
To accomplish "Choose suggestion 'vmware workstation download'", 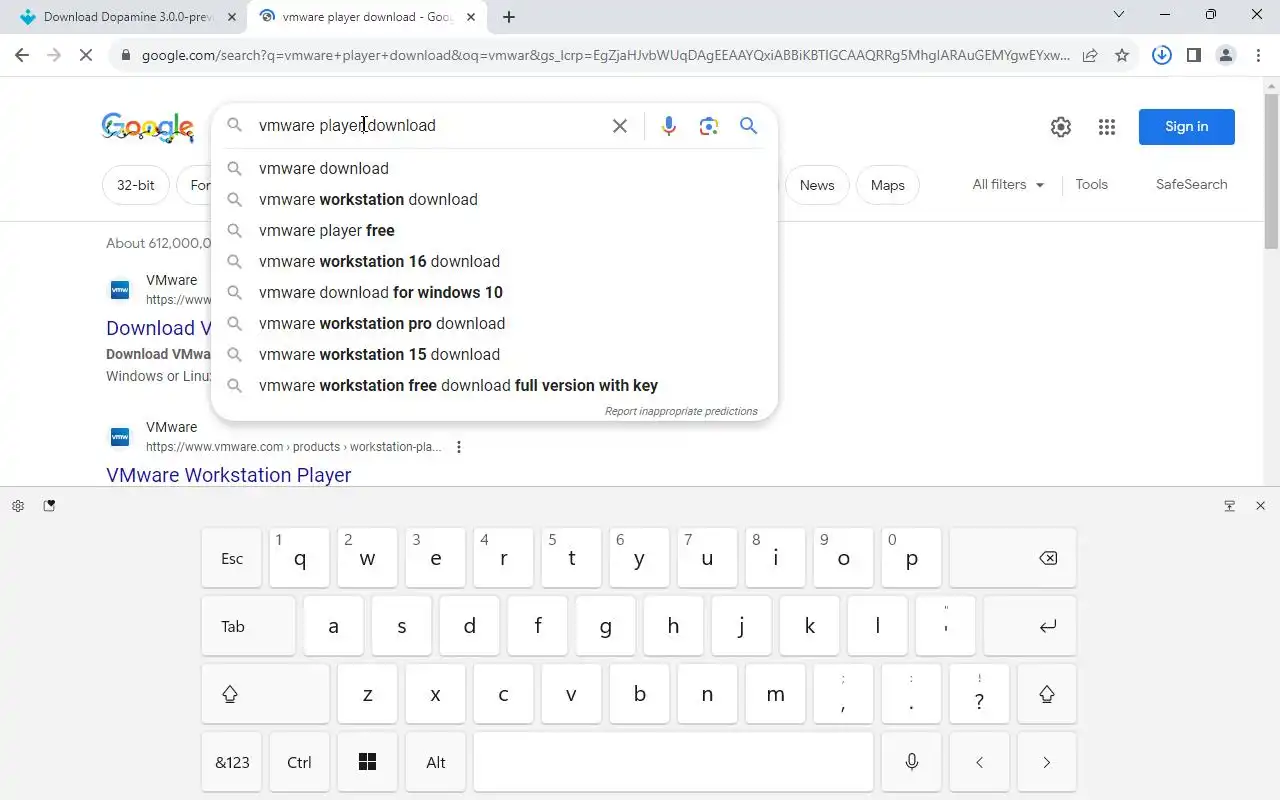I will pyautogui.click(x=494, y=199).
